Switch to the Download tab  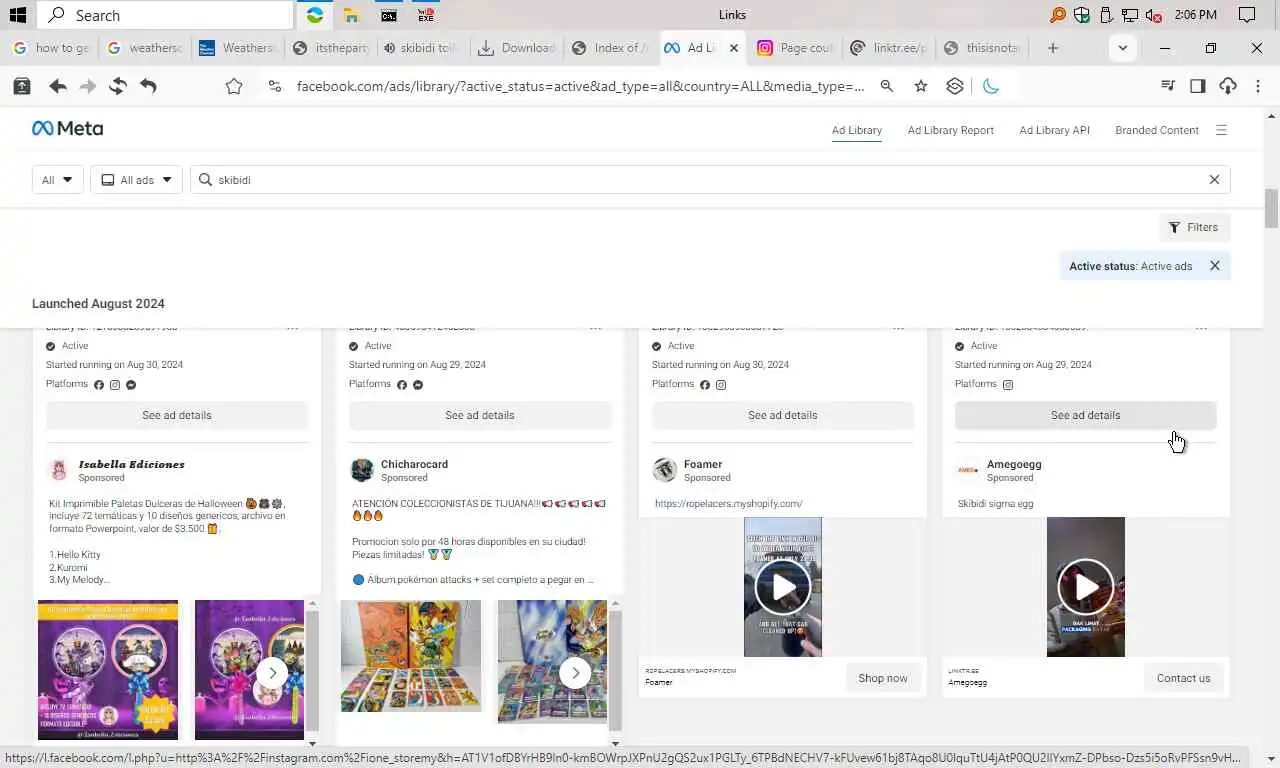517,48
